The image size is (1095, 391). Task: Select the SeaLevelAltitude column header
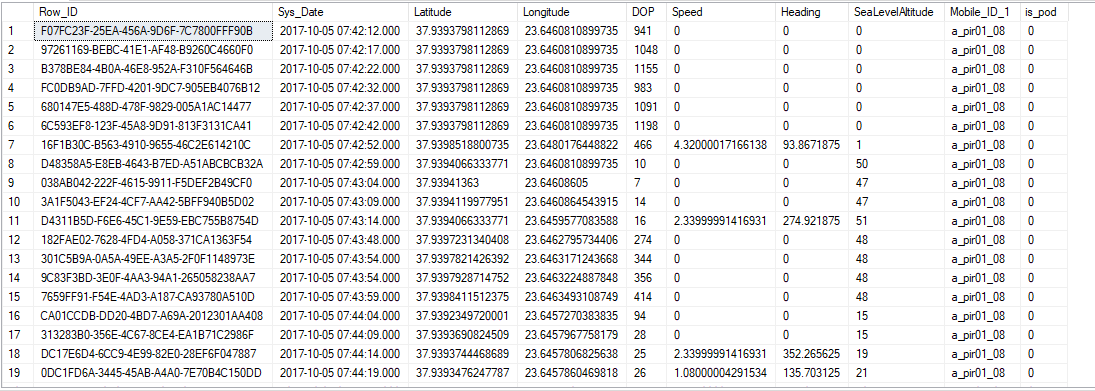pyautogui.click(x=897, y=12)
